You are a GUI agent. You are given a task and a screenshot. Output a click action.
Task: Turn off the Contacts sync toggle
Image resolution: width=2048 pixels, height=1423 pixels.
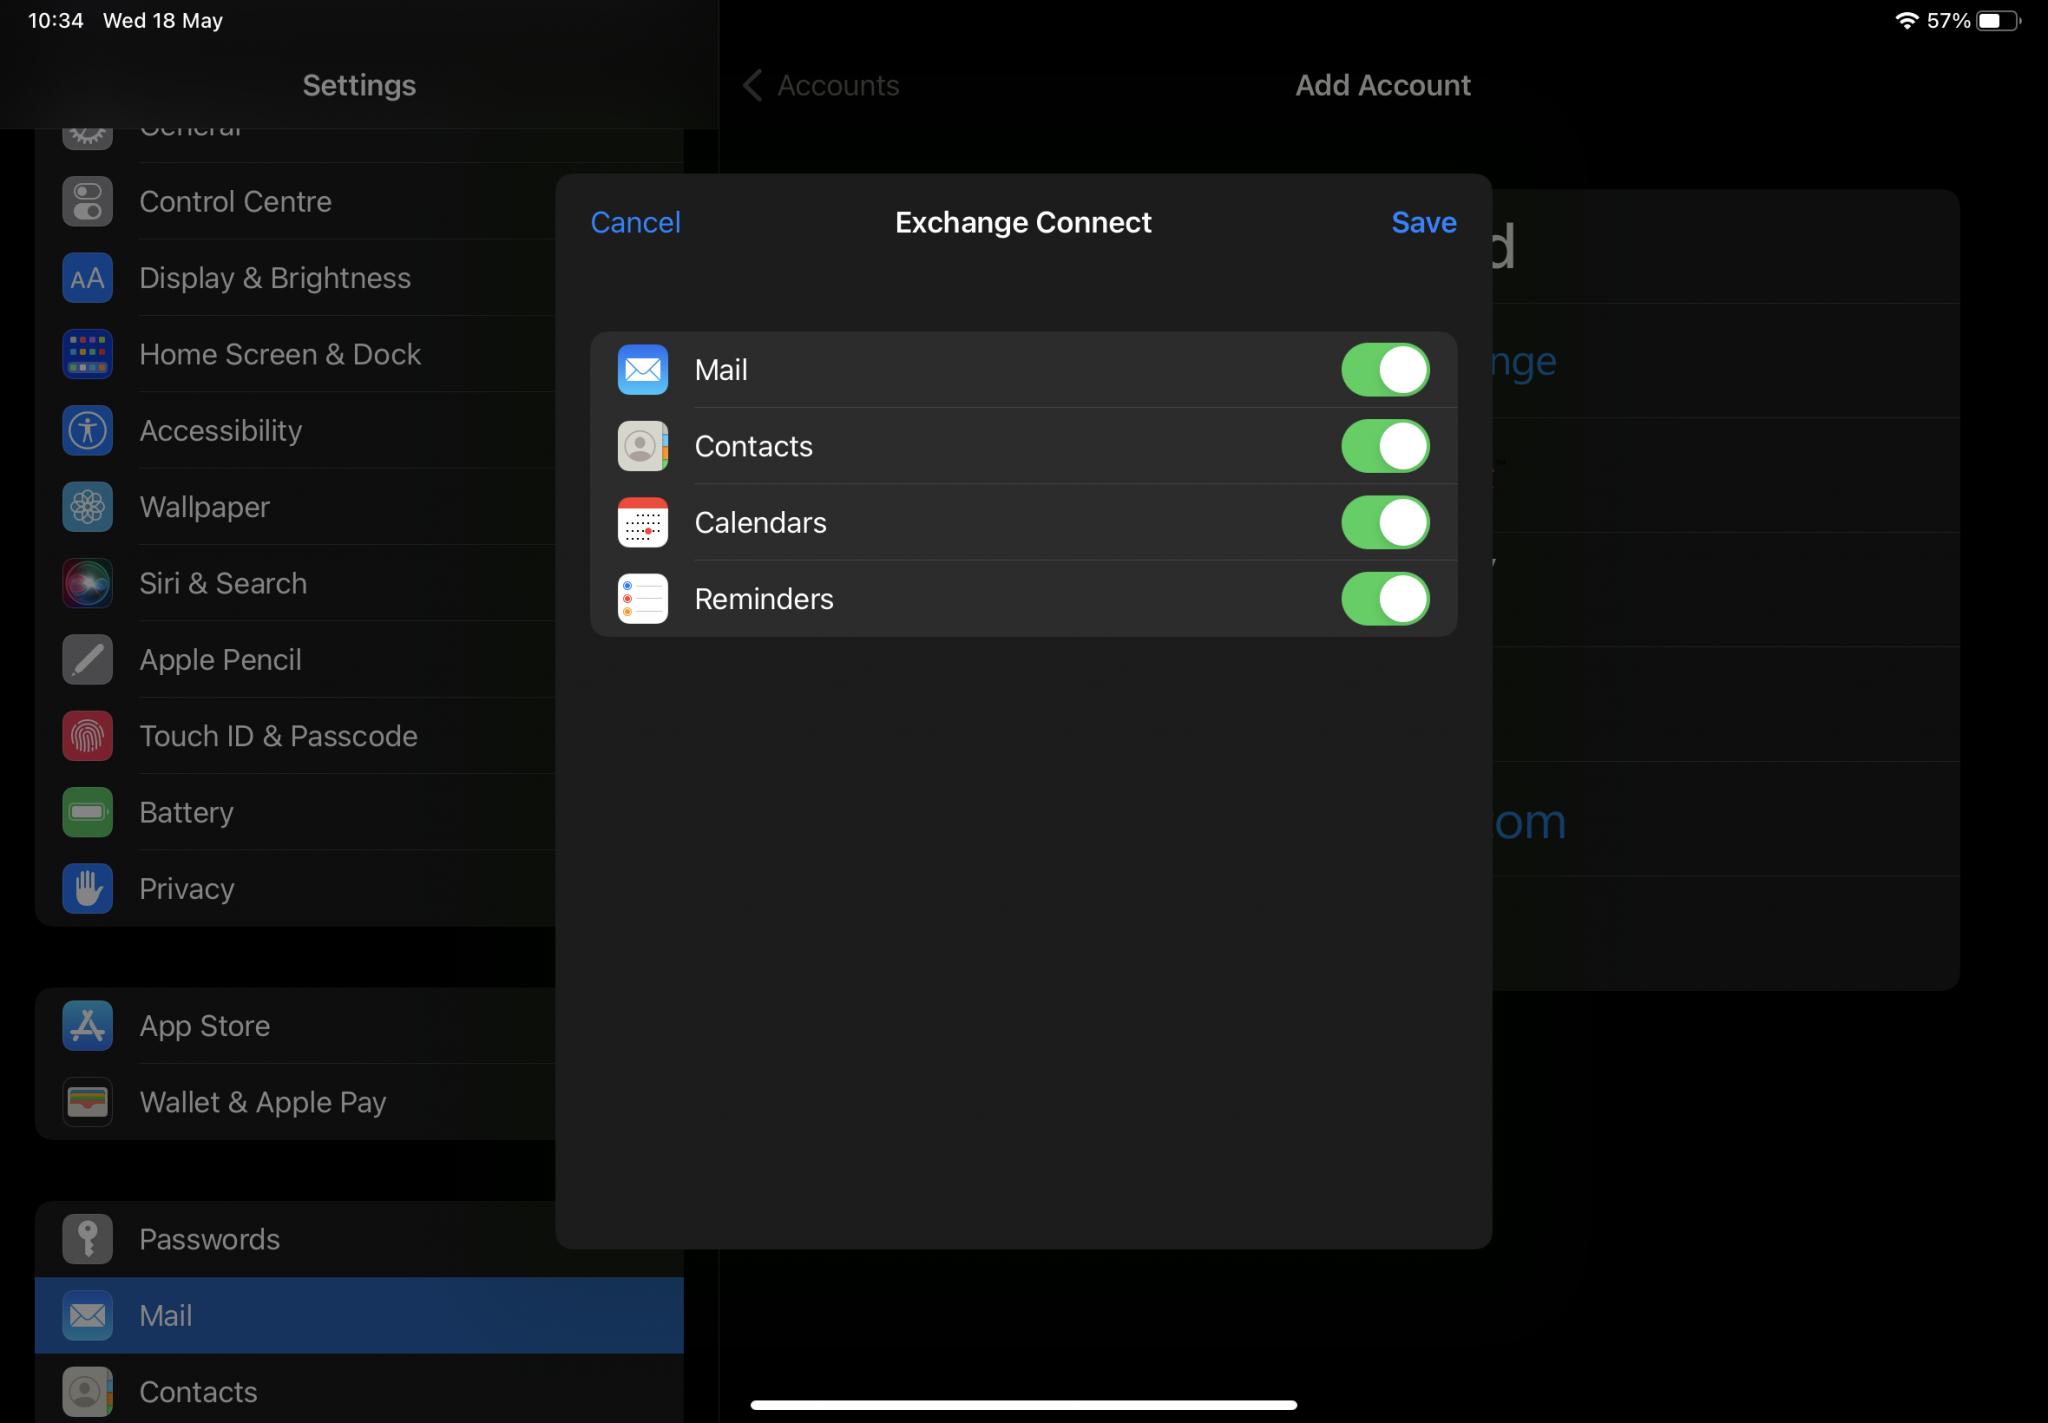1386,446
